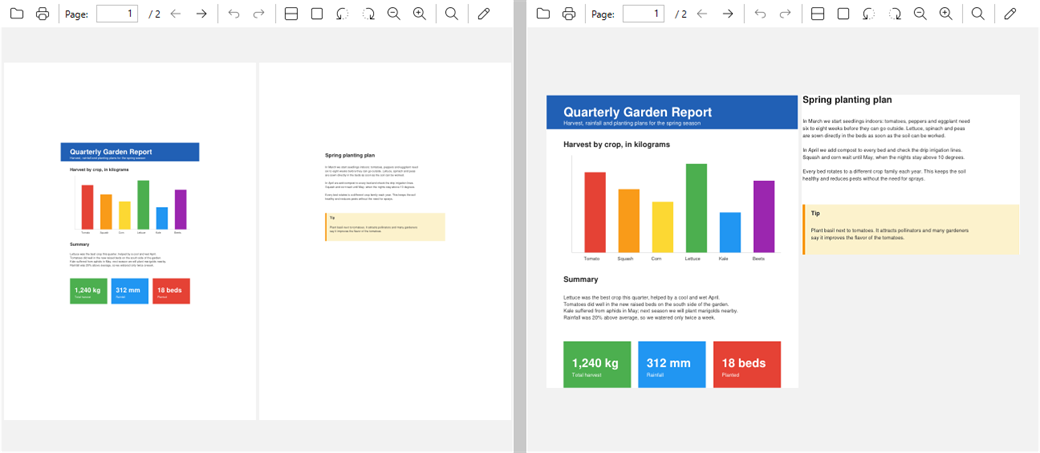The image size is (1040, 453).
Task: Click 'Spring planting plan' heading in left viewer
Action: (x=350, y=155)
